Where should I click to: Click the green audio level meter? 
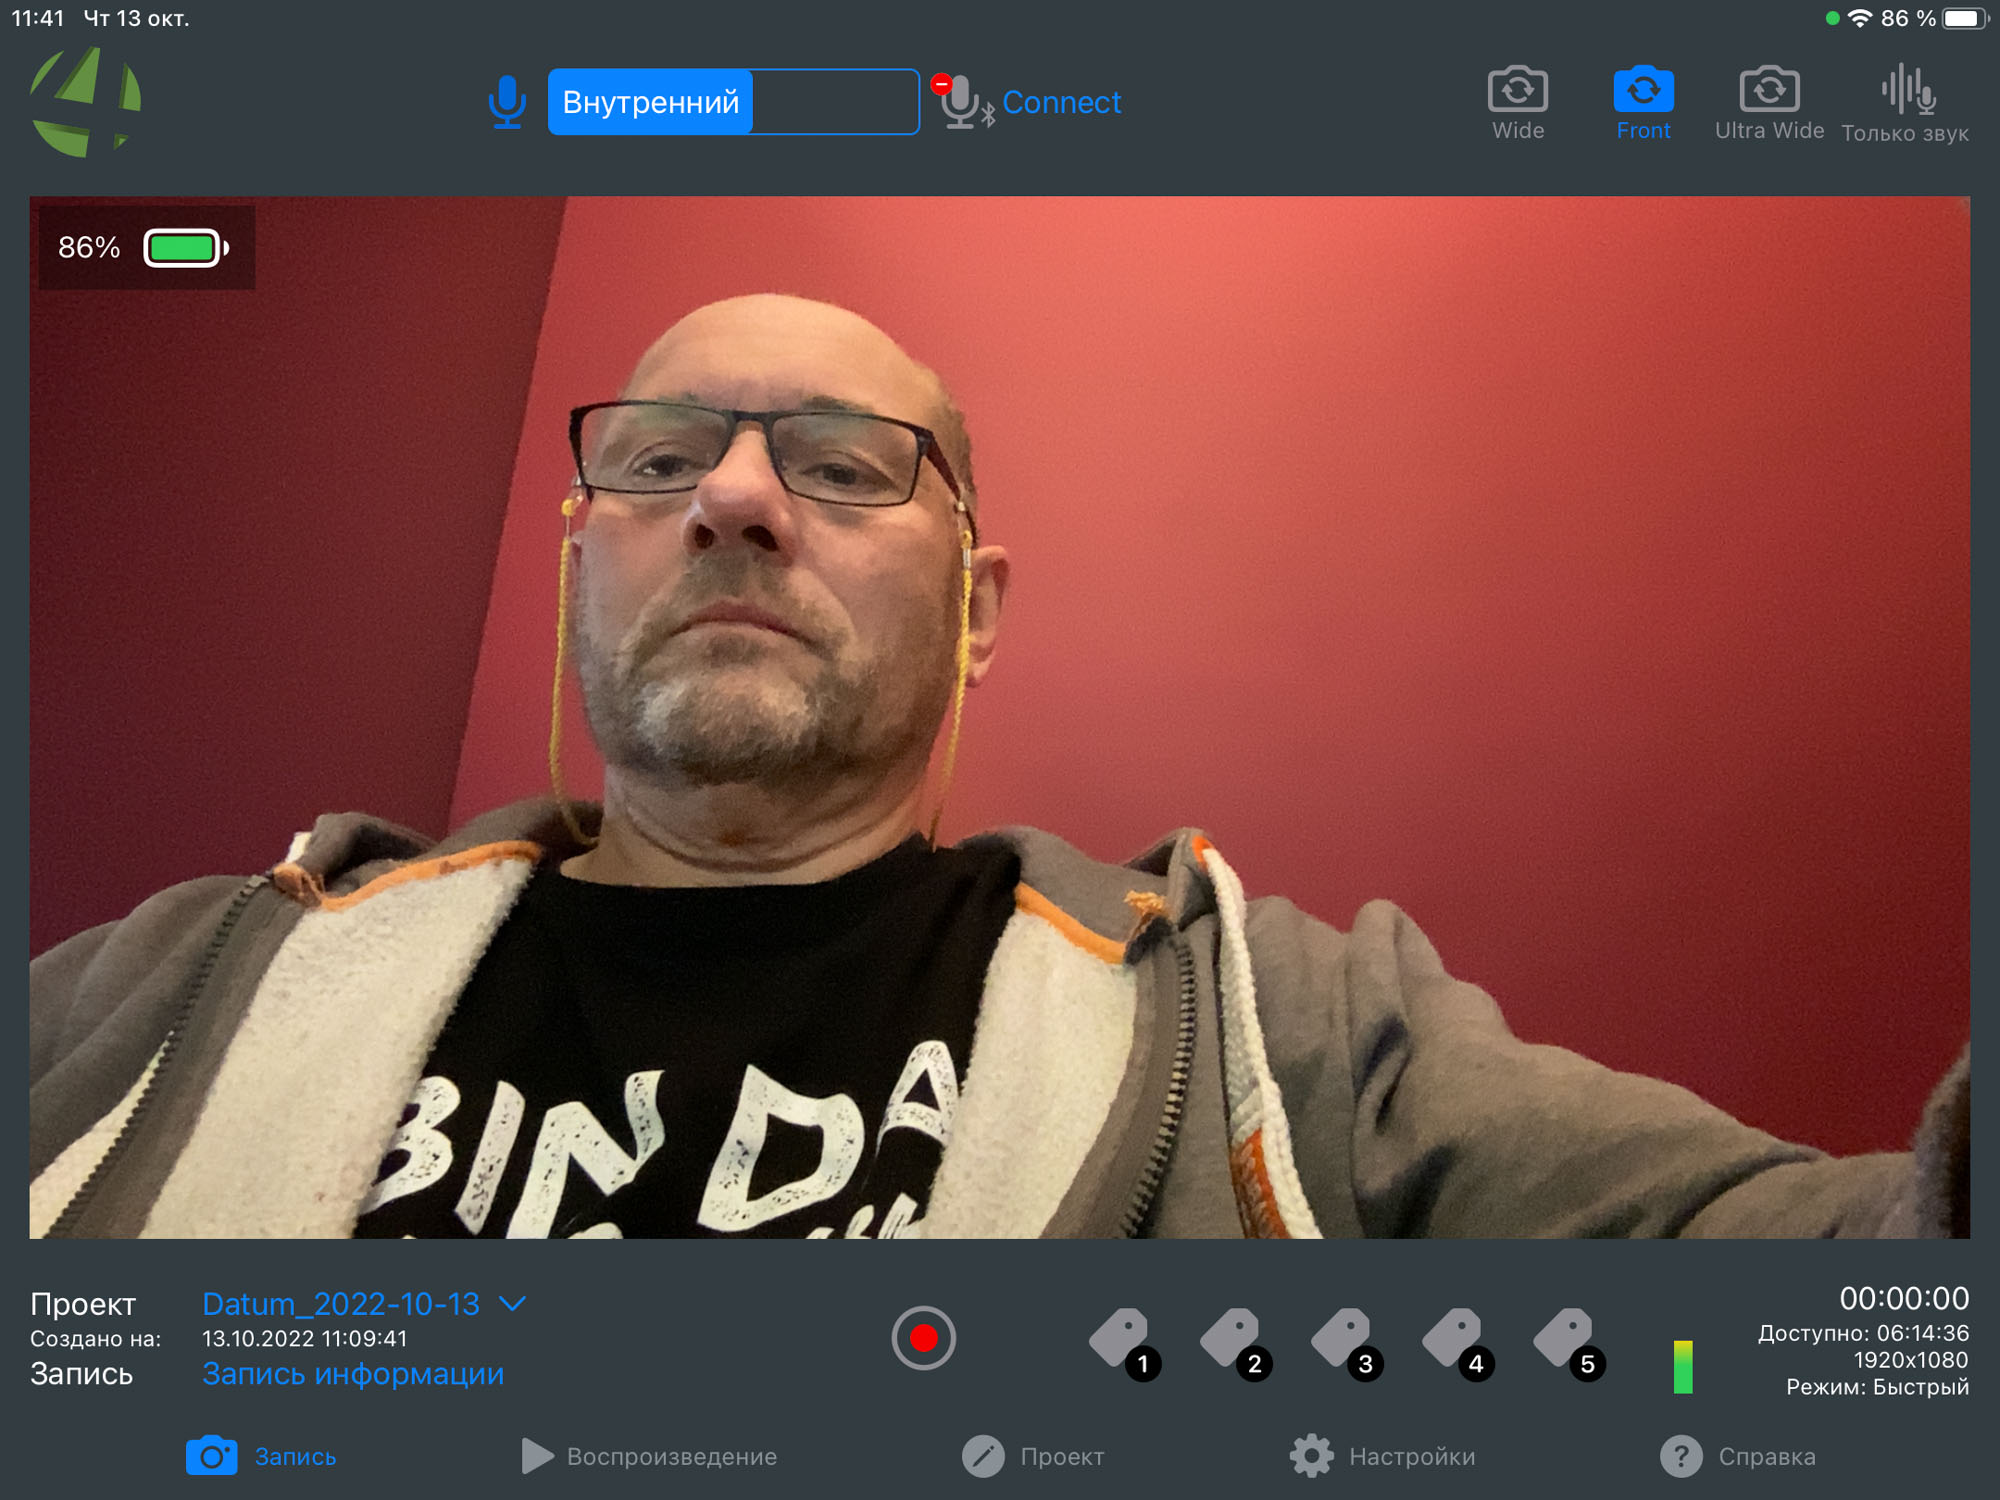pos(1683,1366)
